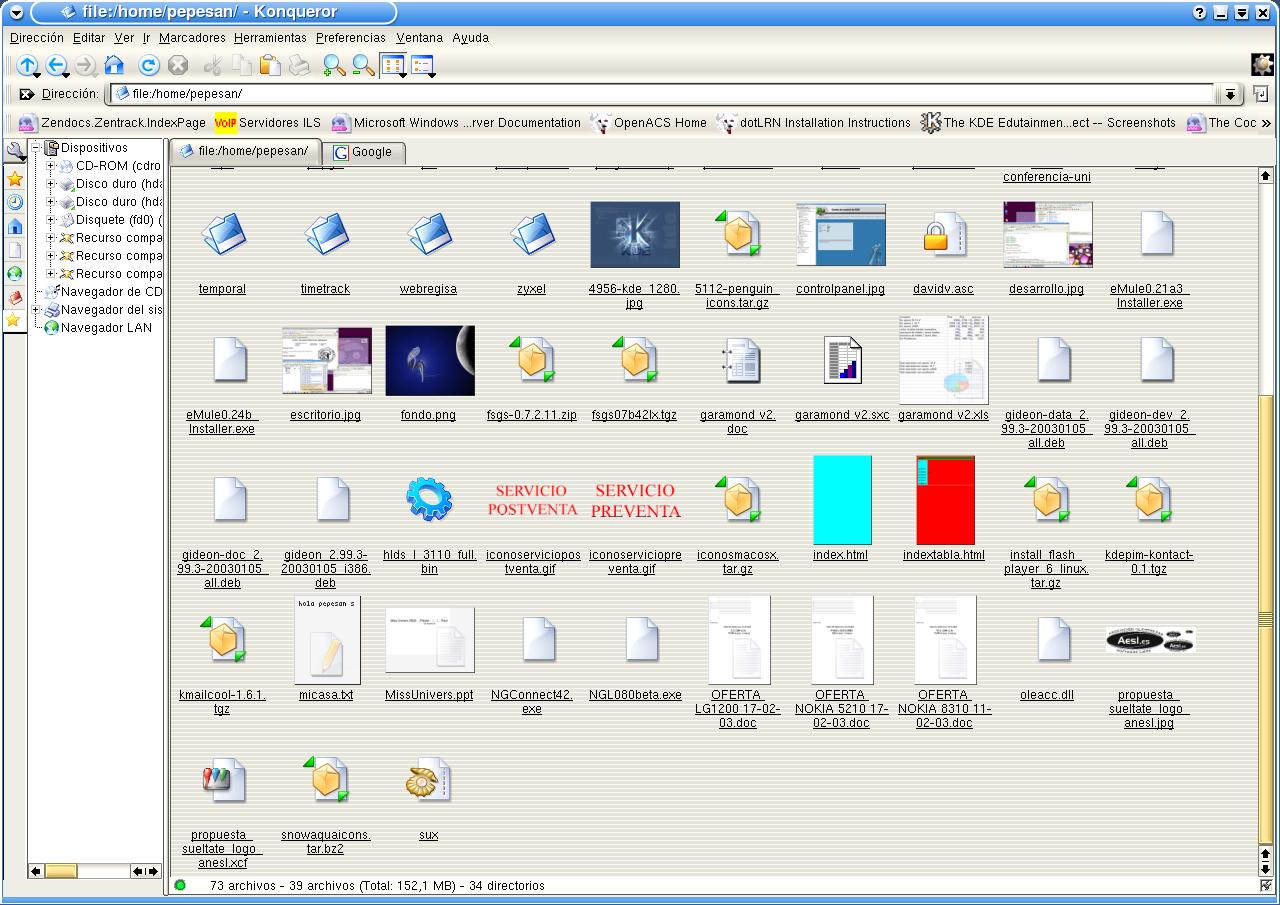The width and height of the screenshot is (1280, 905).
Task: Click the fondo.png image thumbnail
Action: (x=429, y=361)
